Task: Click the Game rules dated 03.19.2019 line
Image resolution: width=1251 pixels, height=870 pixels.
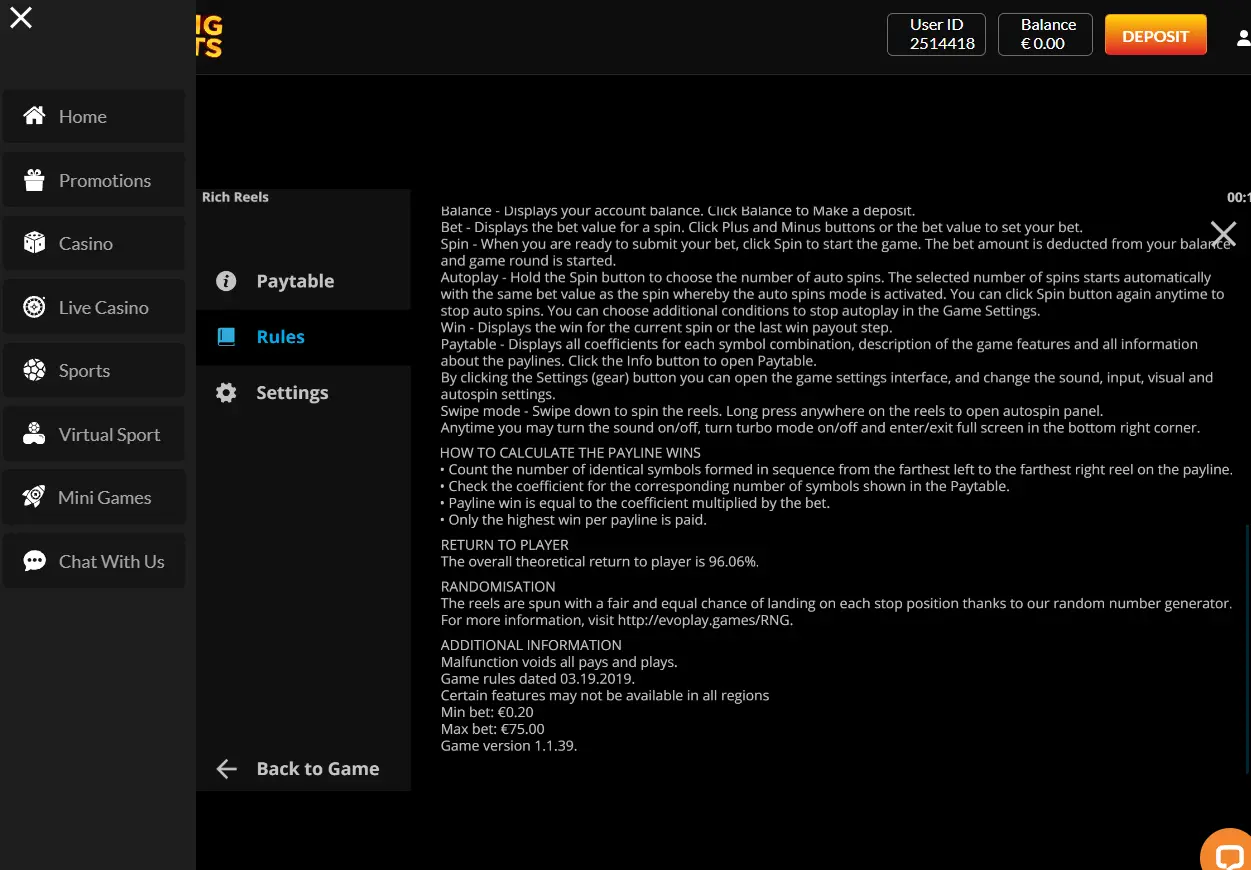Action: [x=538, y=678]
